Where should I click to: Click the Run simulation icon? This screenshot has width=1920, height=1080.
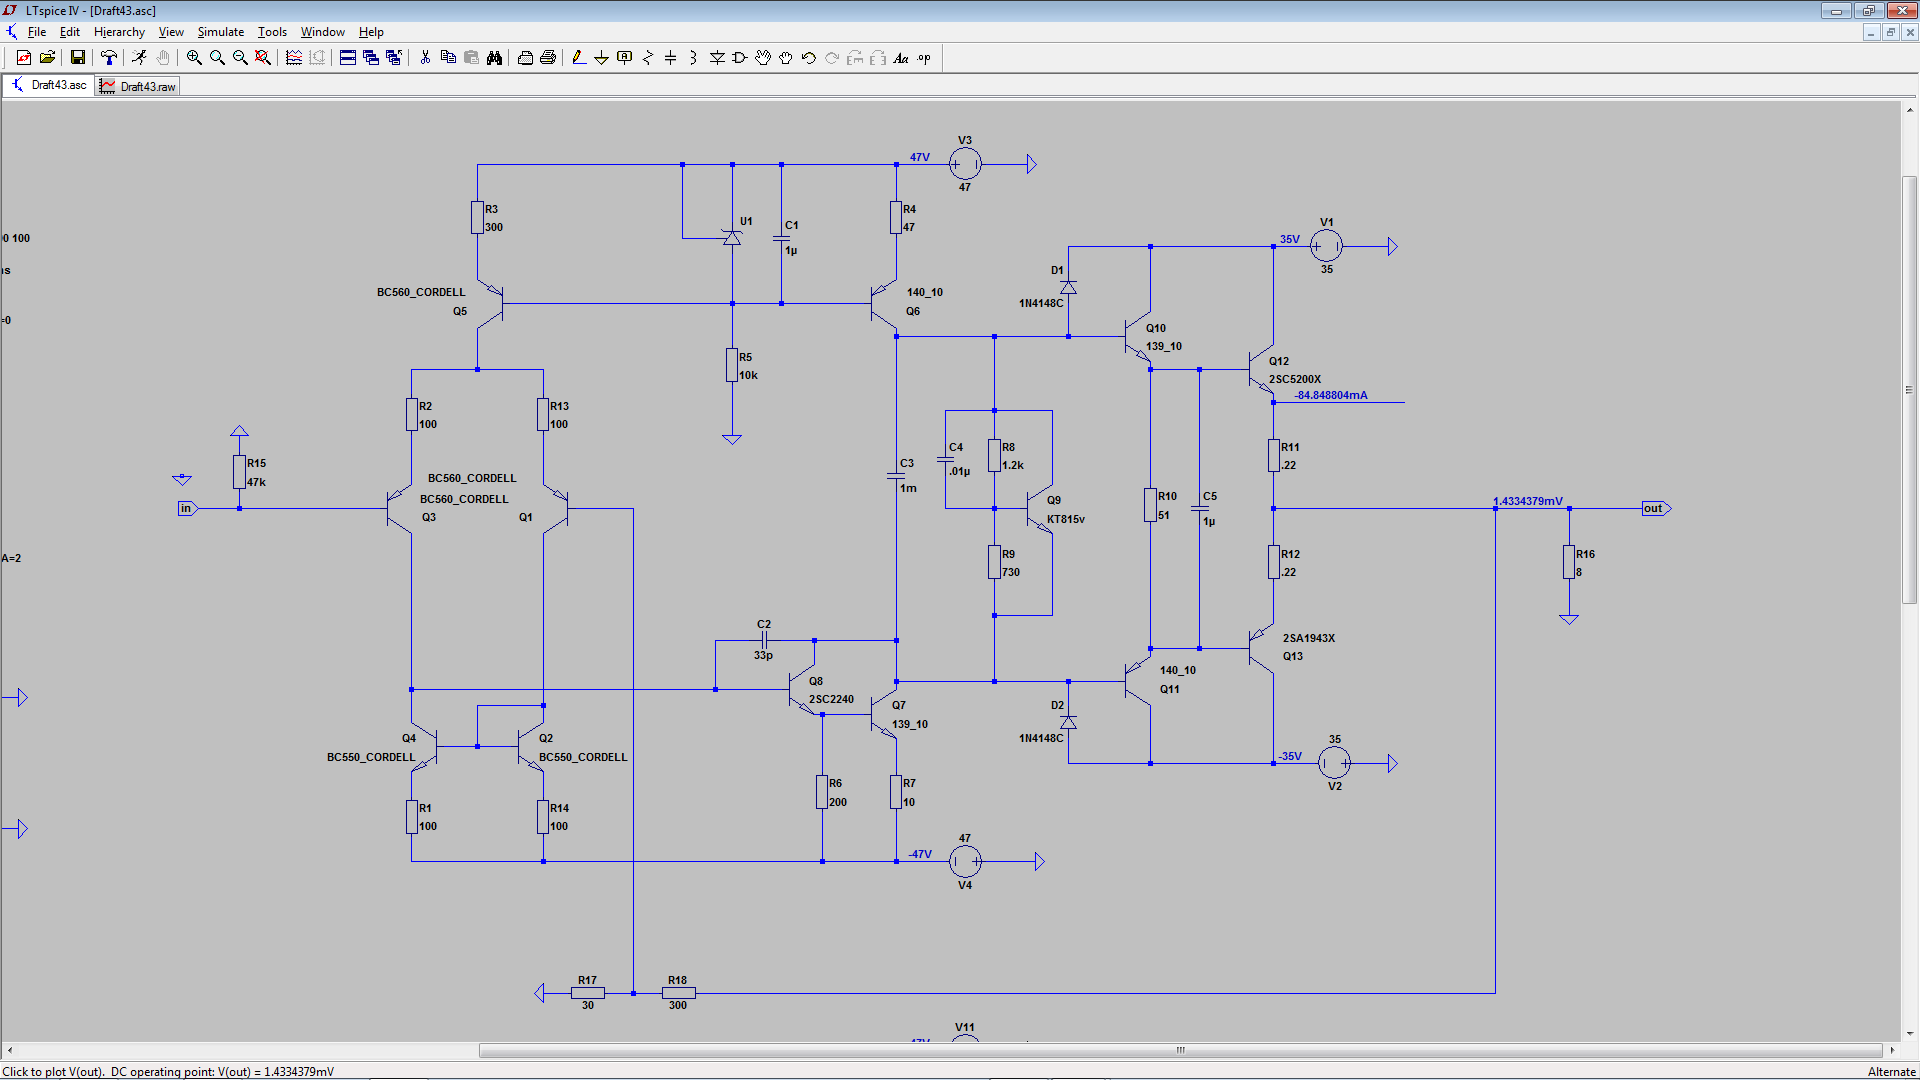139,58
